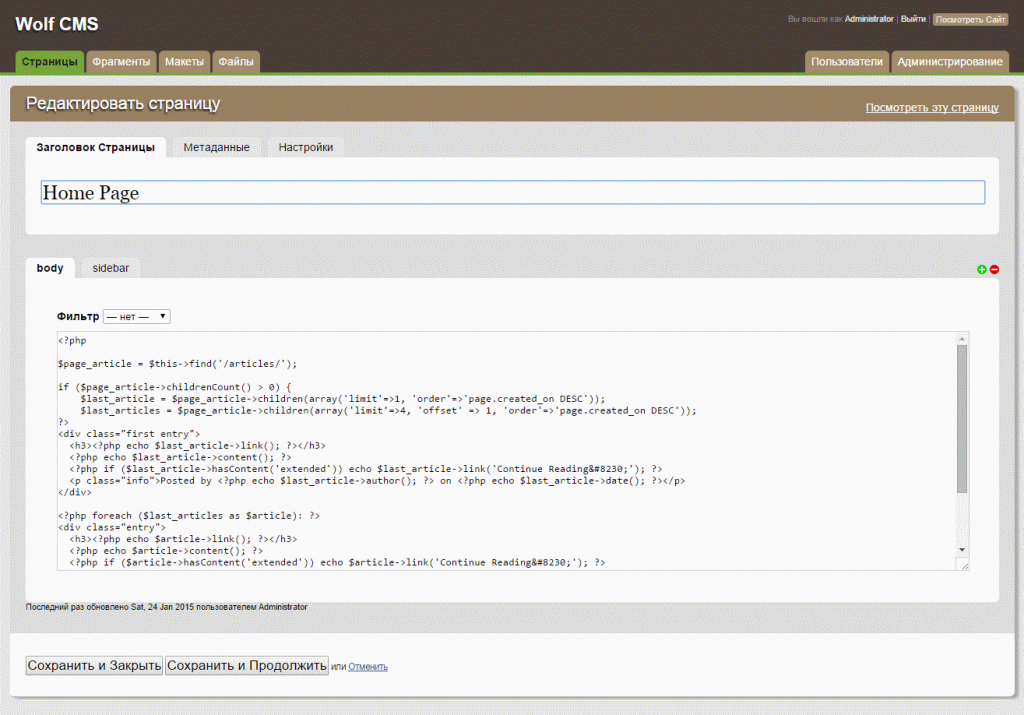
Task: Follow the Посмотреть эту страницу link
Action: point(932,108)
